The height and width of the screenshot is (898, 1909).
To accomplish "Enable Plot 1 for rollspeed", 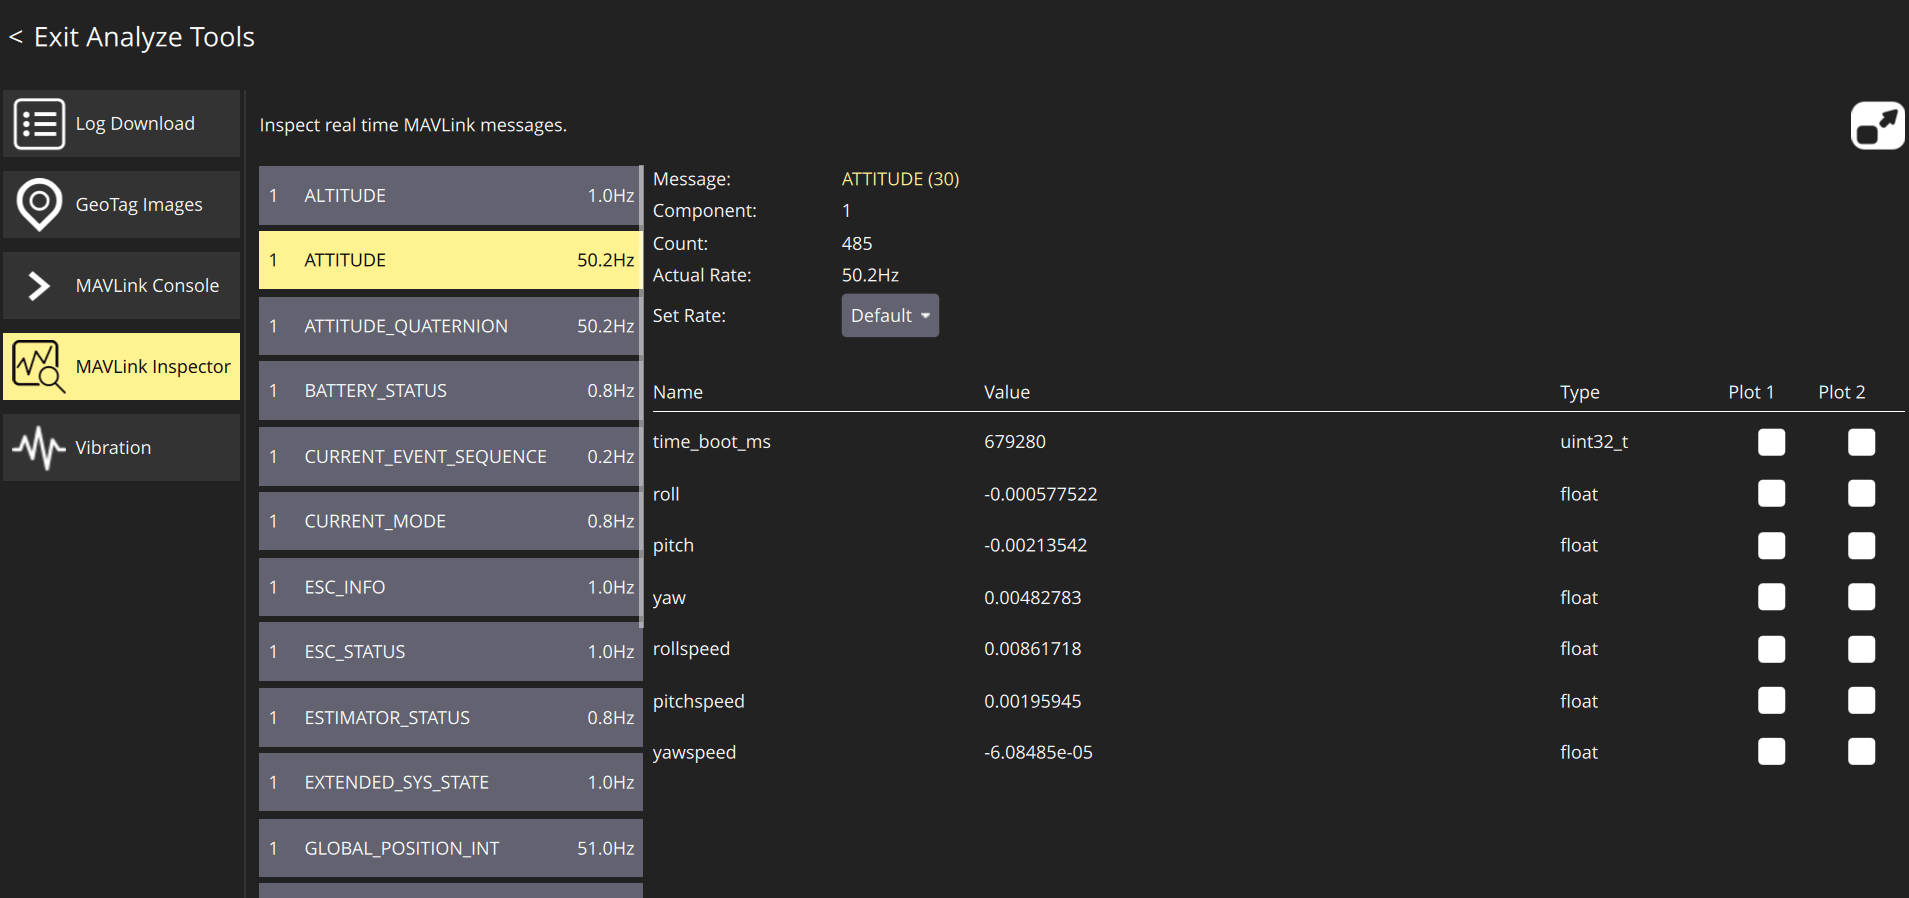I will point(1771,649).
